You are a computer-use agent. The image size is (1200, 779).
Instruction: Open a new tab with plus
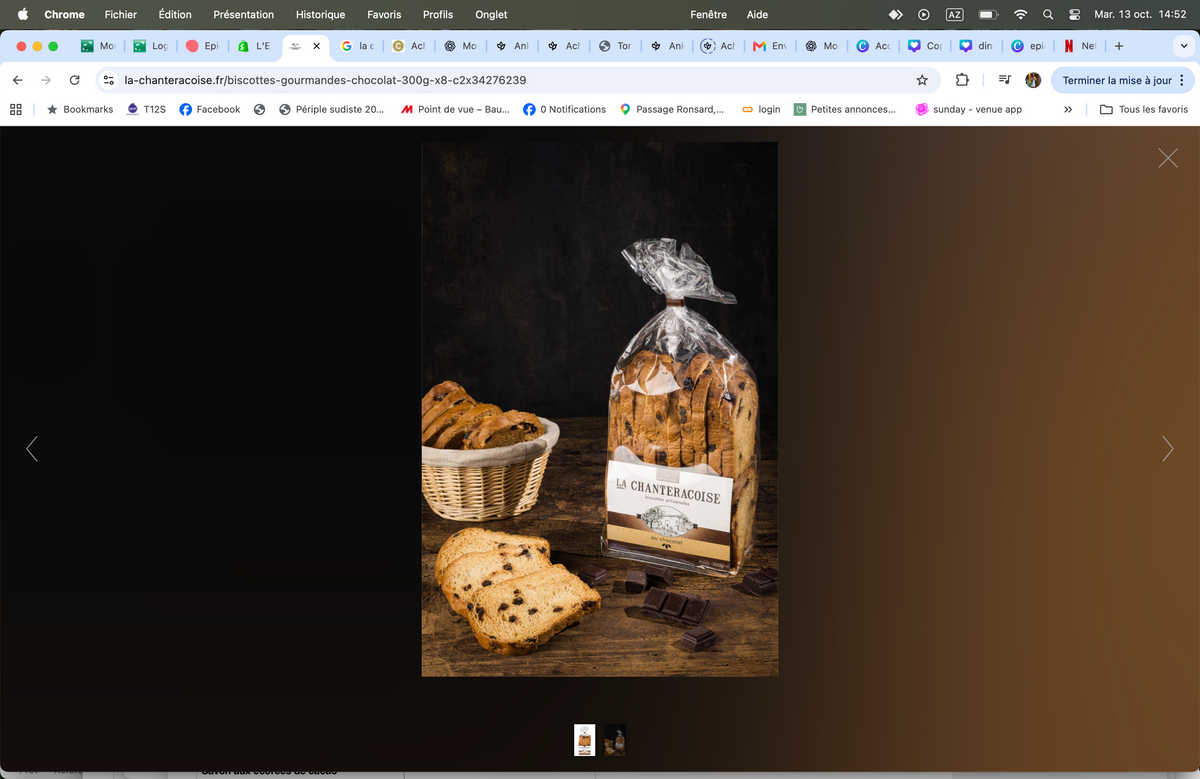click(x=1118, y=46)
